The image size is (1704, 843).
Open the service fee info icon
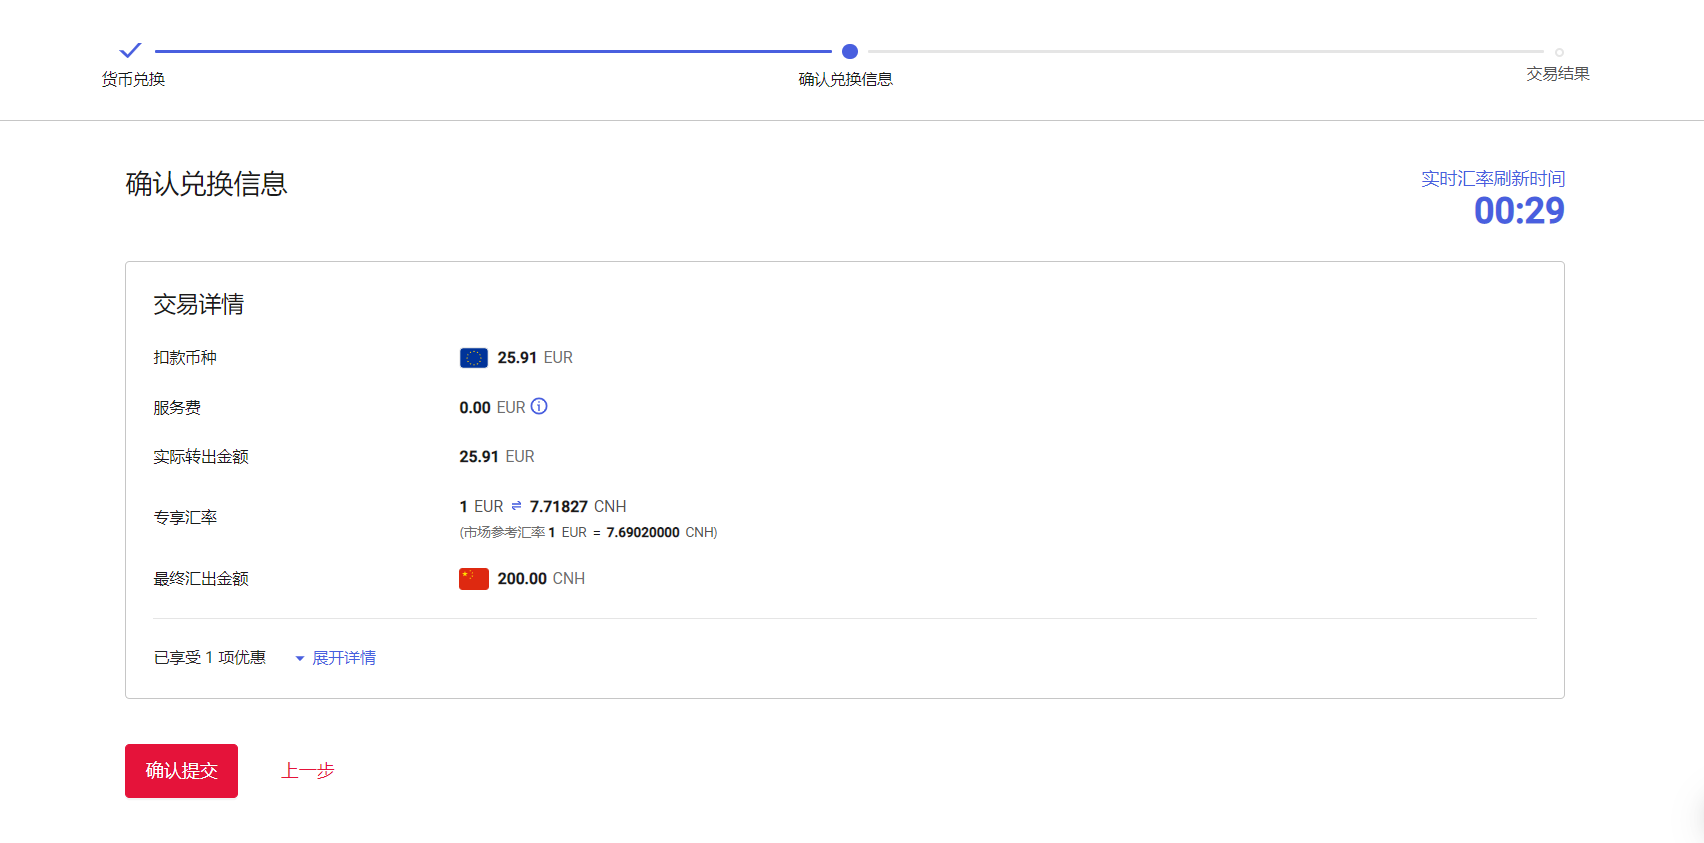(x=539, y=406)
